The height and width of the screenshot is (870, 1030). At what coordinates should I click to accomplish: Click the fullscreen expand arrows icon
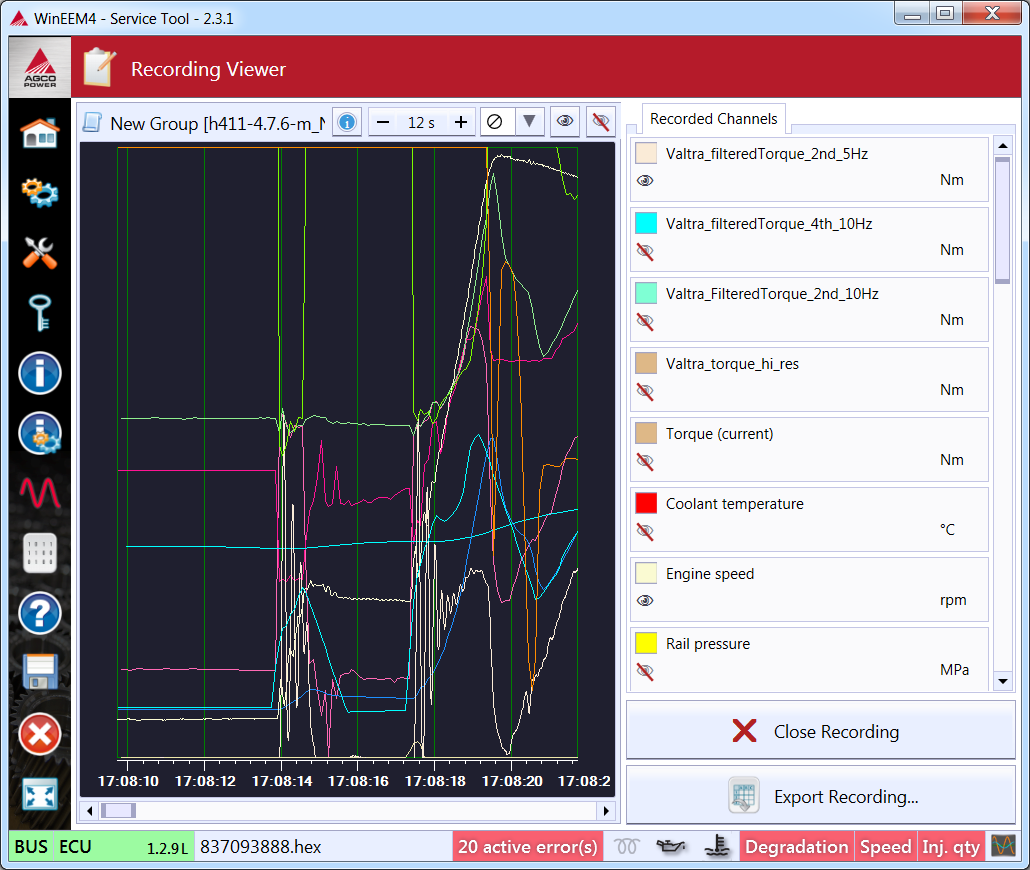point(40,794)
